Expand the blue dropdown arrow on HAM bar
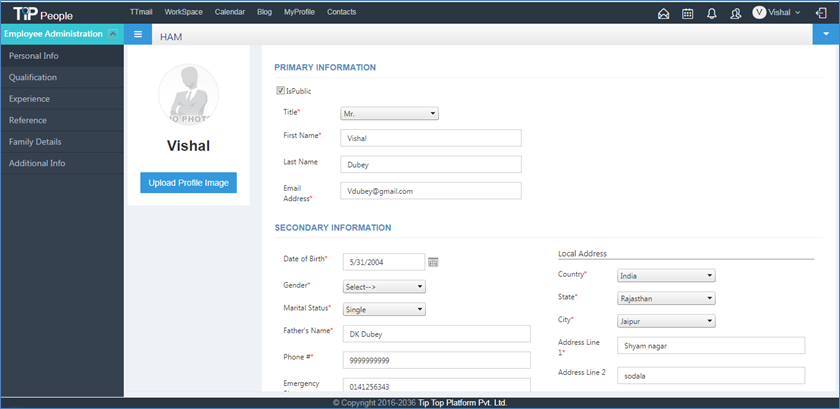This screenshot has width=840, height=409. [x=826, y=34]
